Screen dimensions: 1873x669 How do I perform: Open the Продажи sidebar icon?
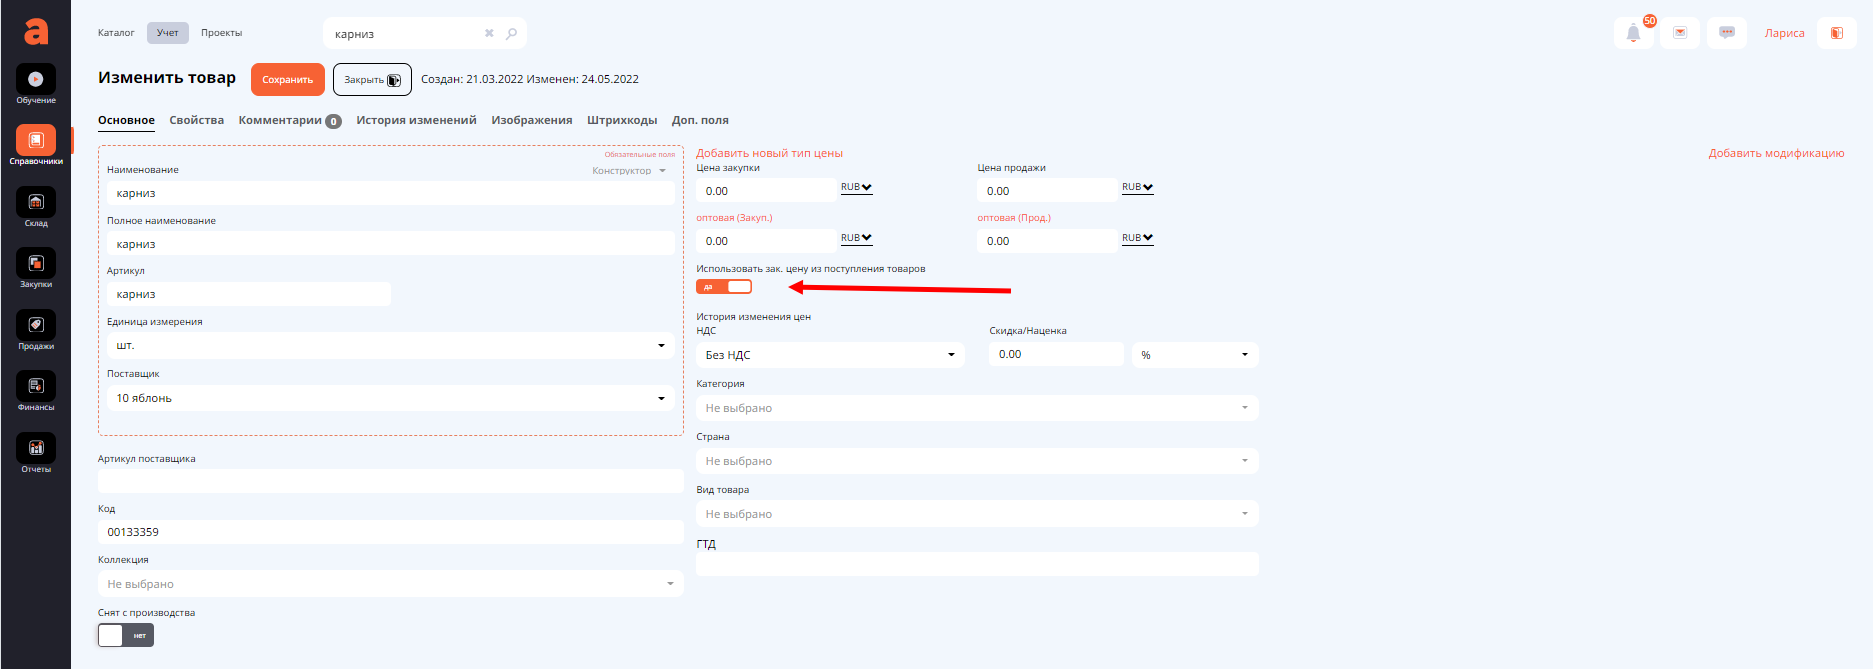pyautogui.click(x=36, y=325)
